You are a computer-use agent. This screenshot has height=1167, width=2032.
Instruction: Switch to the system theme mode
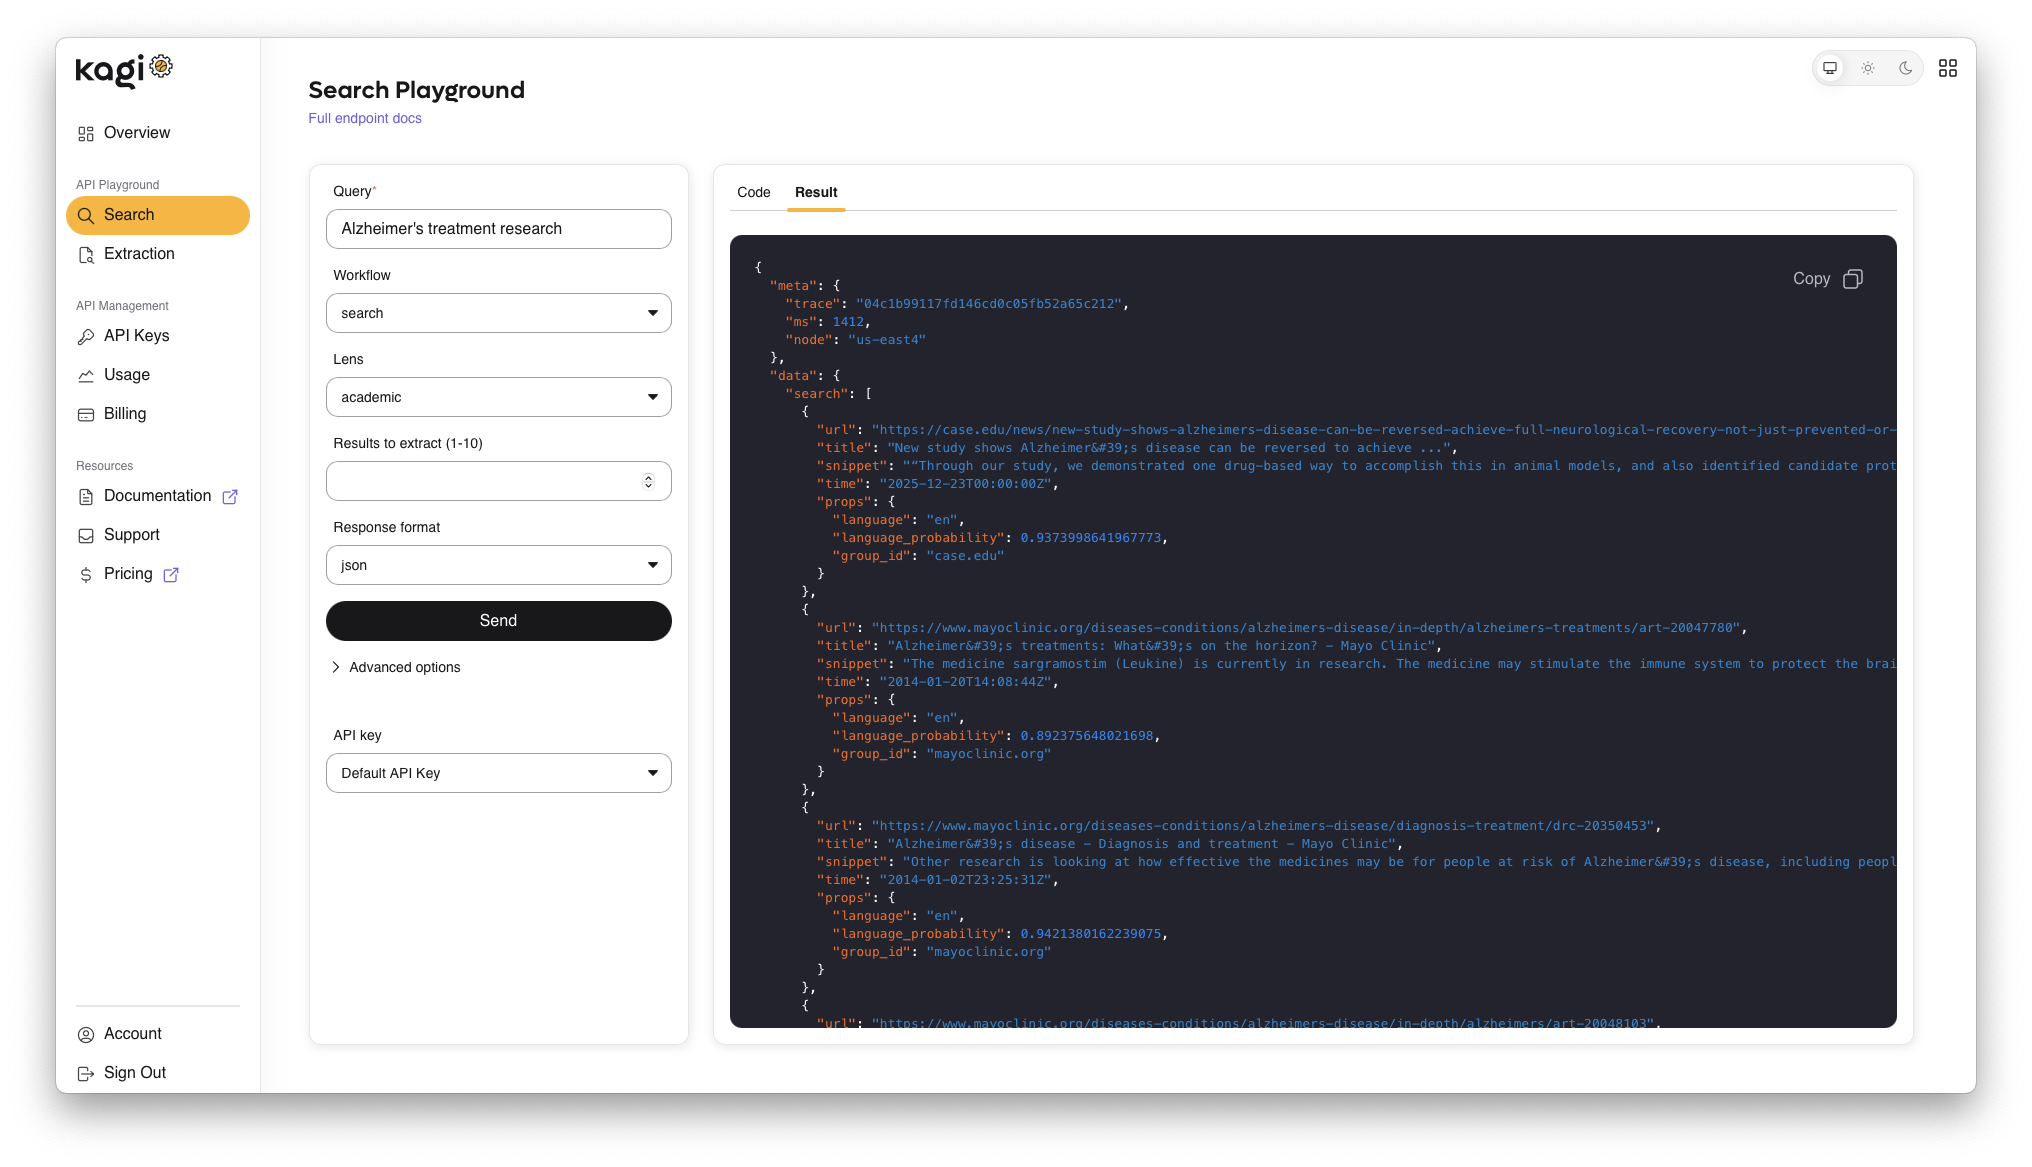[x=1830, y=68]
